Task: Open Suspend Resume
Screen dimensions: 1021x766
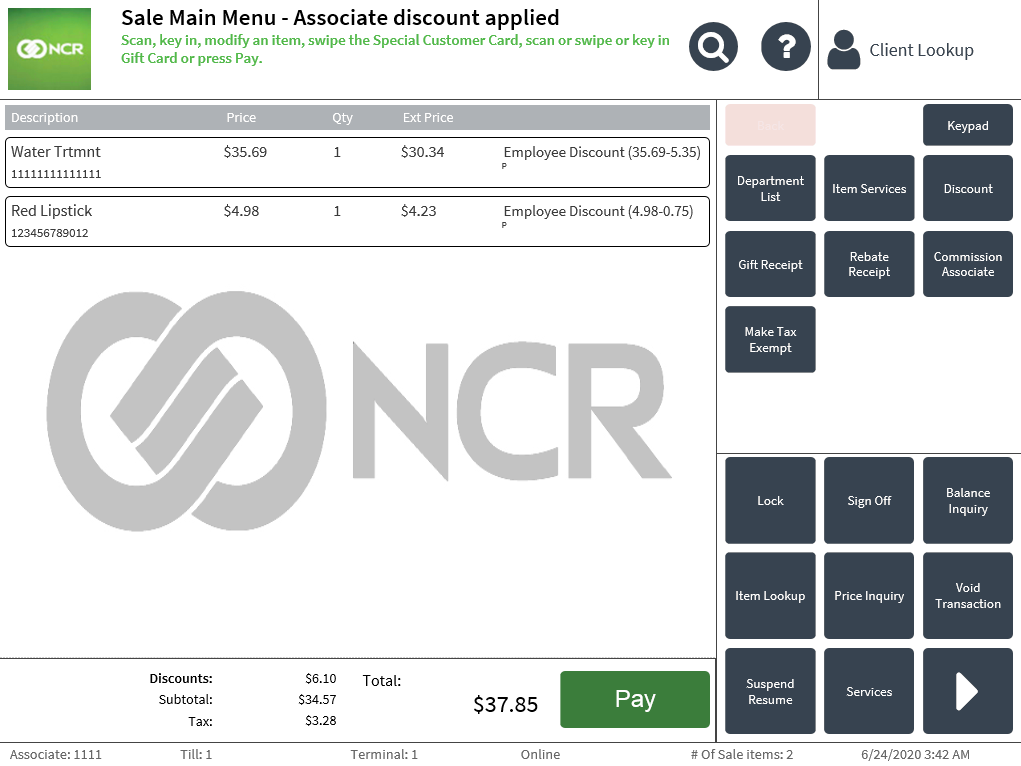Action: tap(770, 691)
